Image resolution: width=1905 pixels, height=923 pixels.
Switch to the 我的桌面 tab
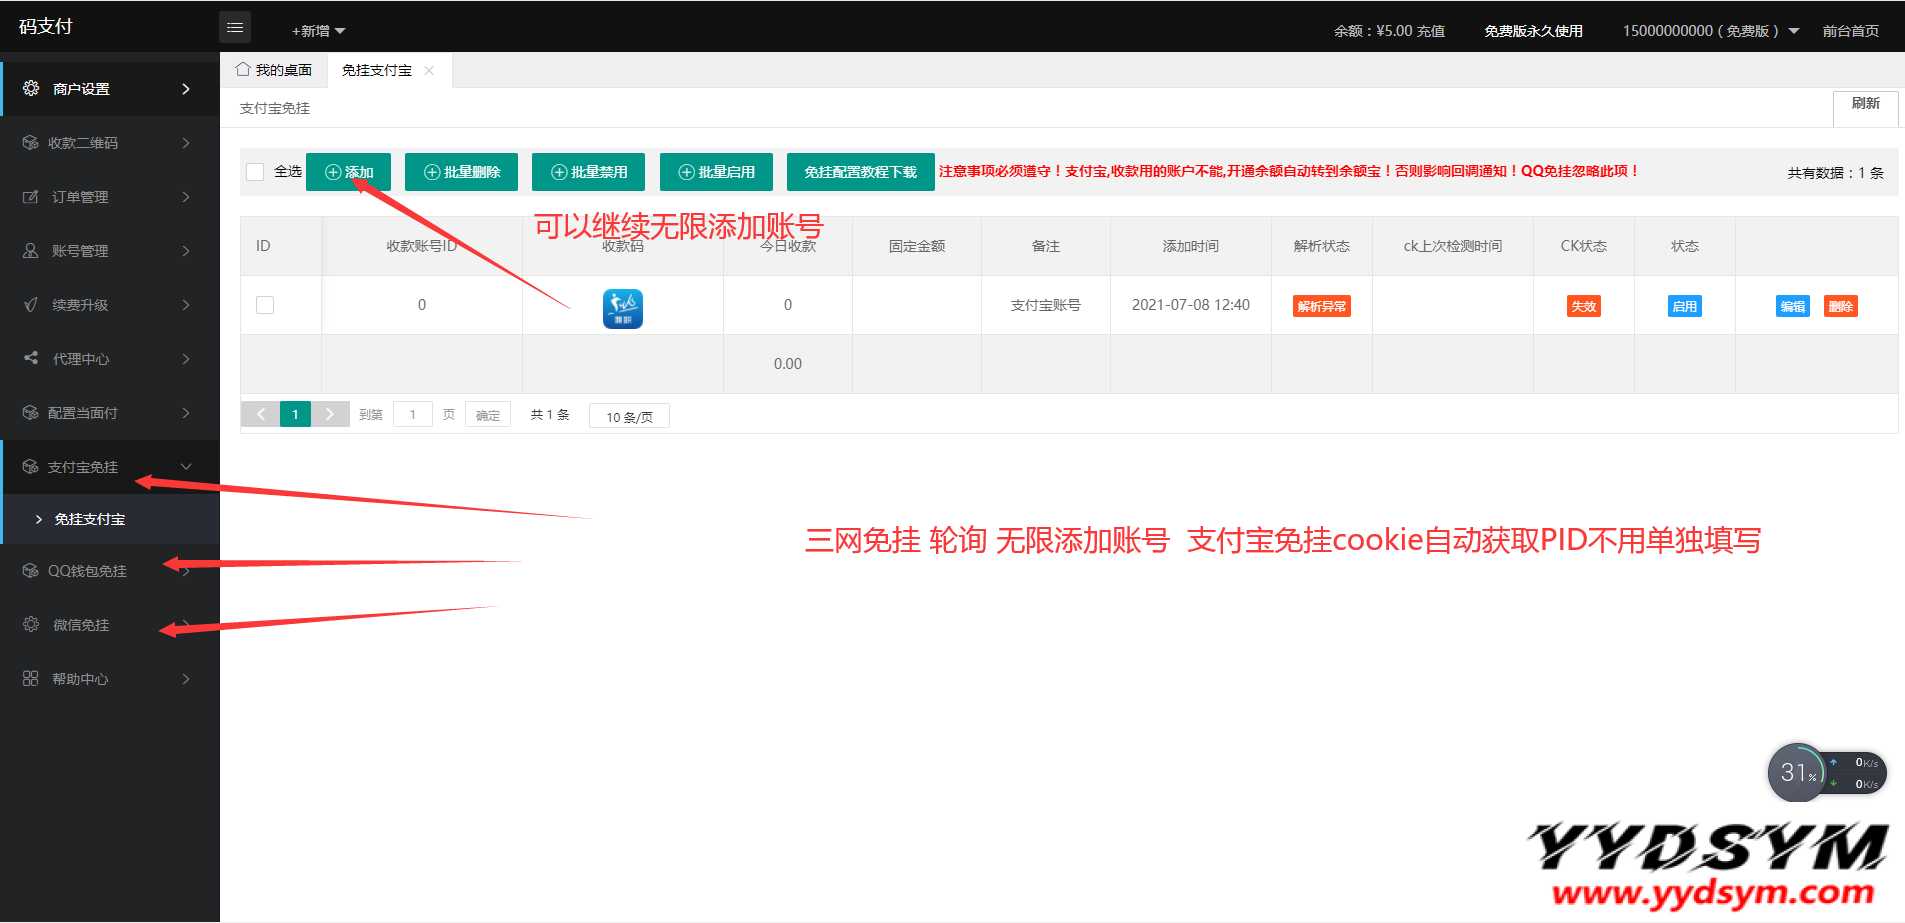pos(274,70)
